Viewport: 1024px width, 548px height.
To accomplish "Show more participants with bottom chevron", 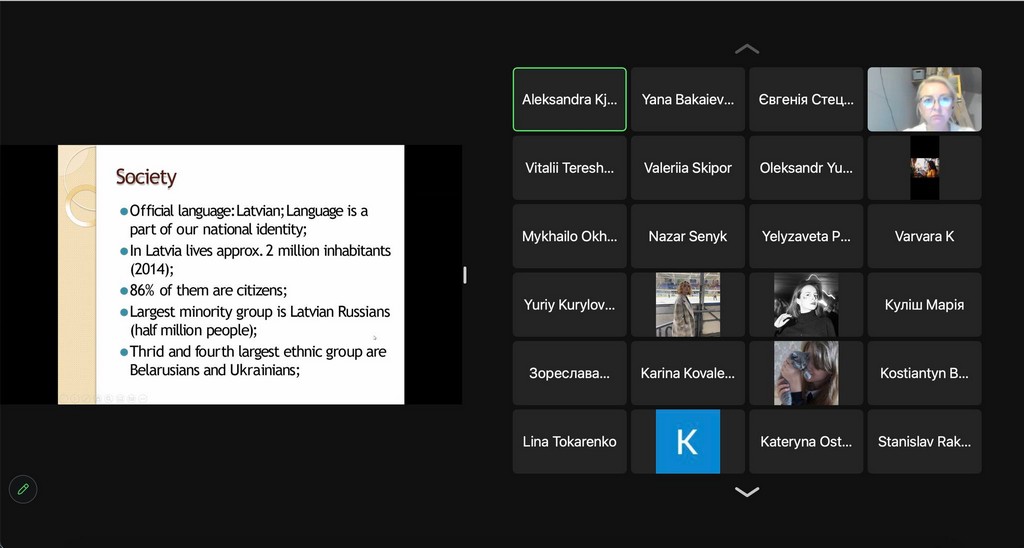I will (x=747, y=492).
